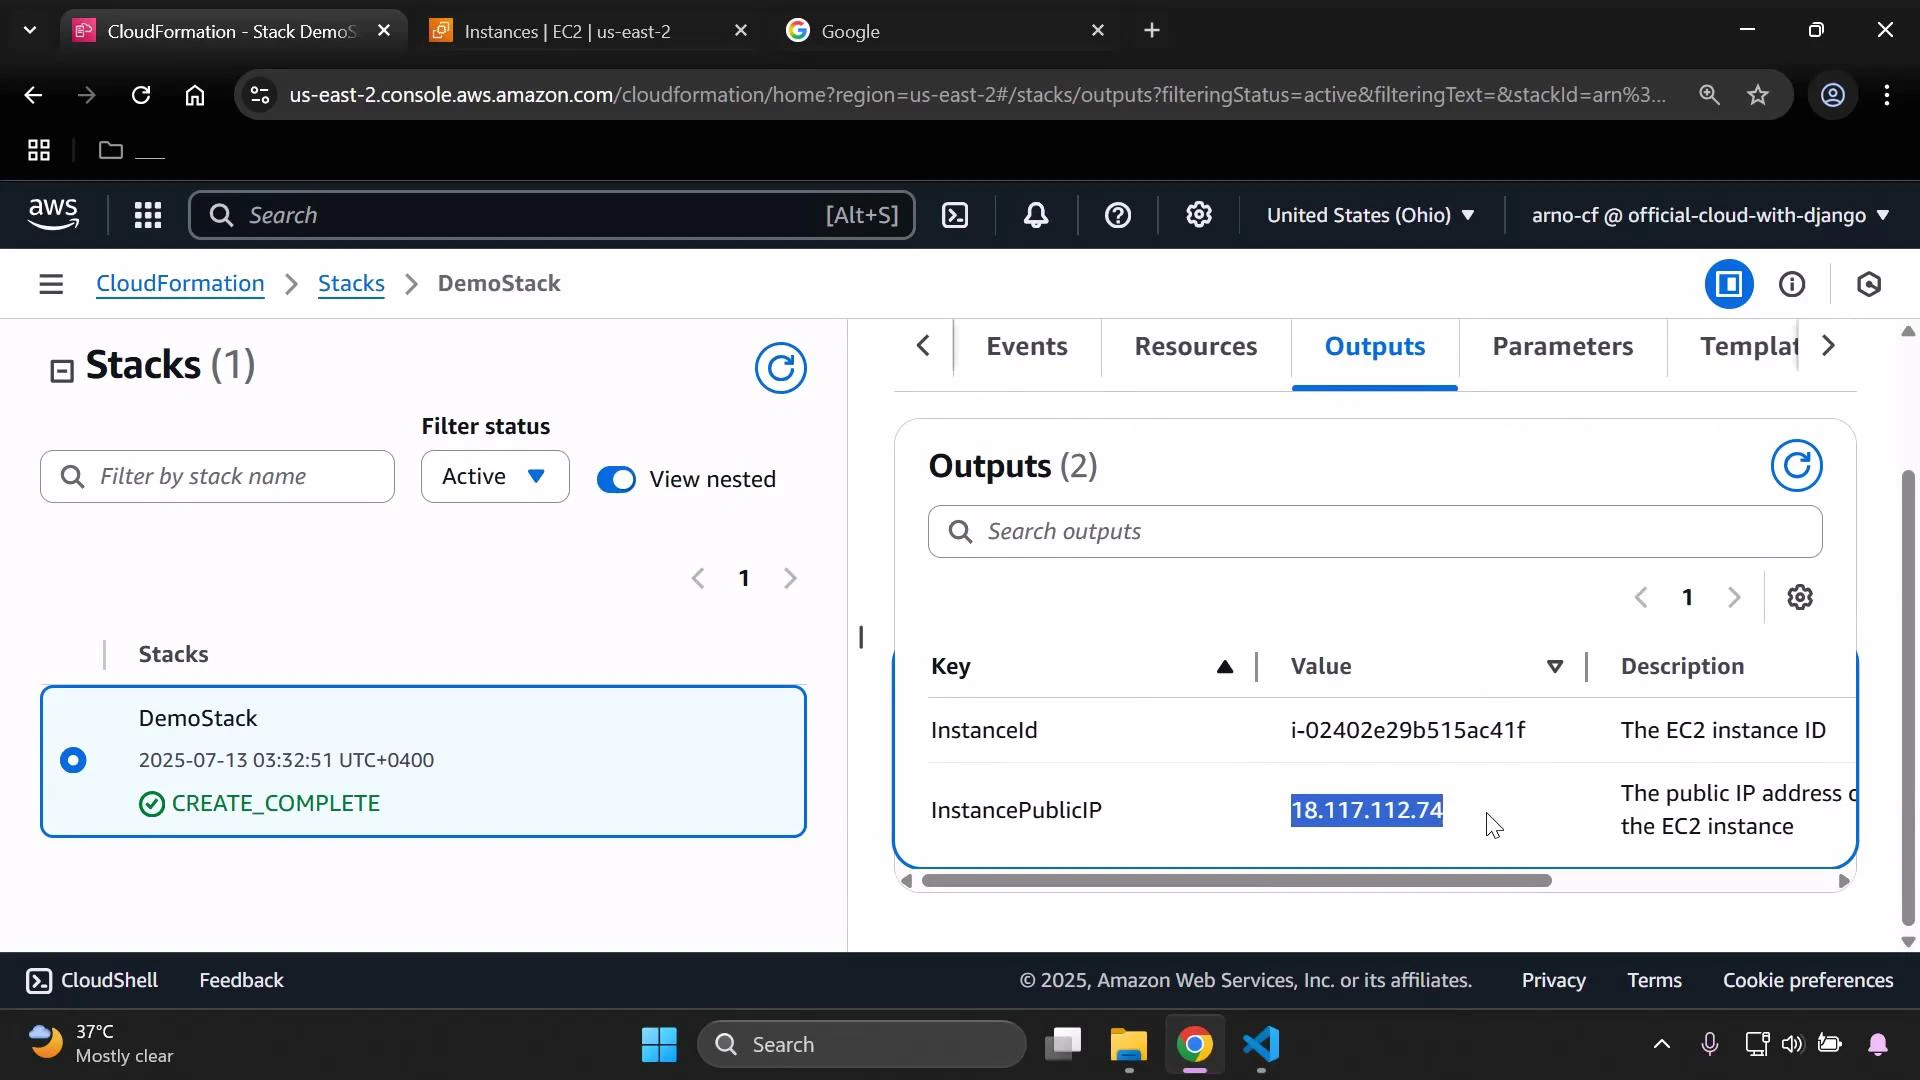Open the CloudFormation breadcrumb link
1920x1080 pixels.
[x=180, y=284]
